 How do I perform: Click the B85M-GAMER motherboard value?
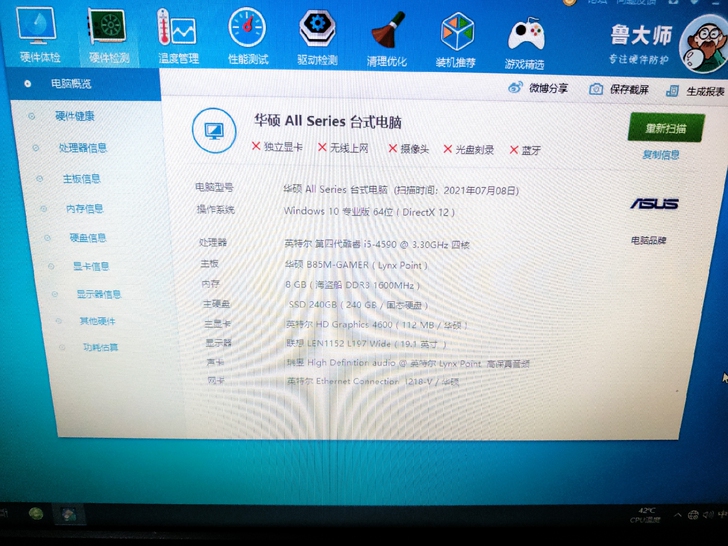tap(356, 265)
